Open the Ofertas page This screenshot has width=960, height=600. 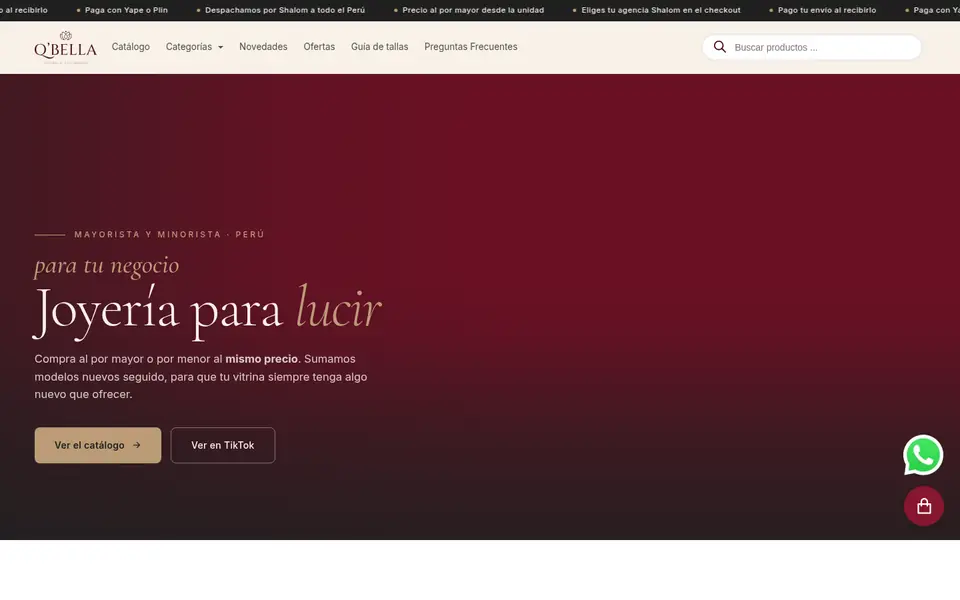click(x=319, y=47)
